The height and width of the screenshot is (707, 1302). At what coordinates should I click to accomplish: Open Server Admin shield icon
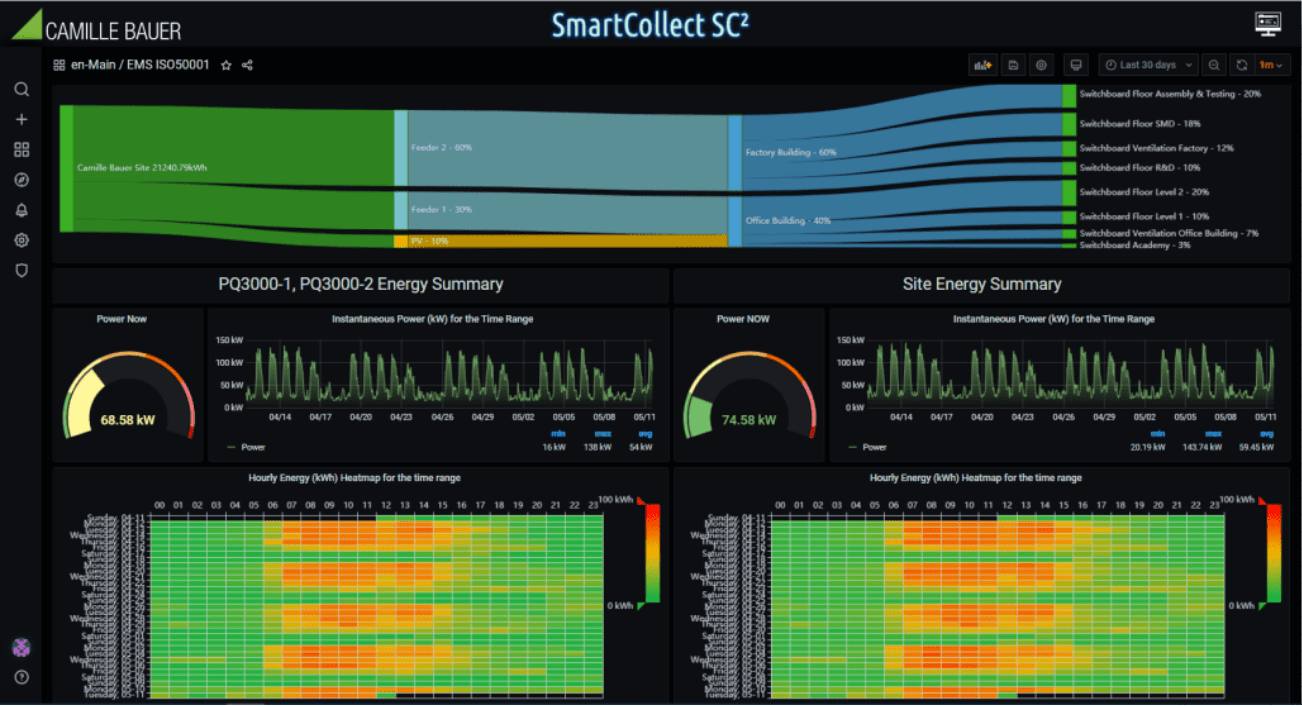[x=21, y=270]
